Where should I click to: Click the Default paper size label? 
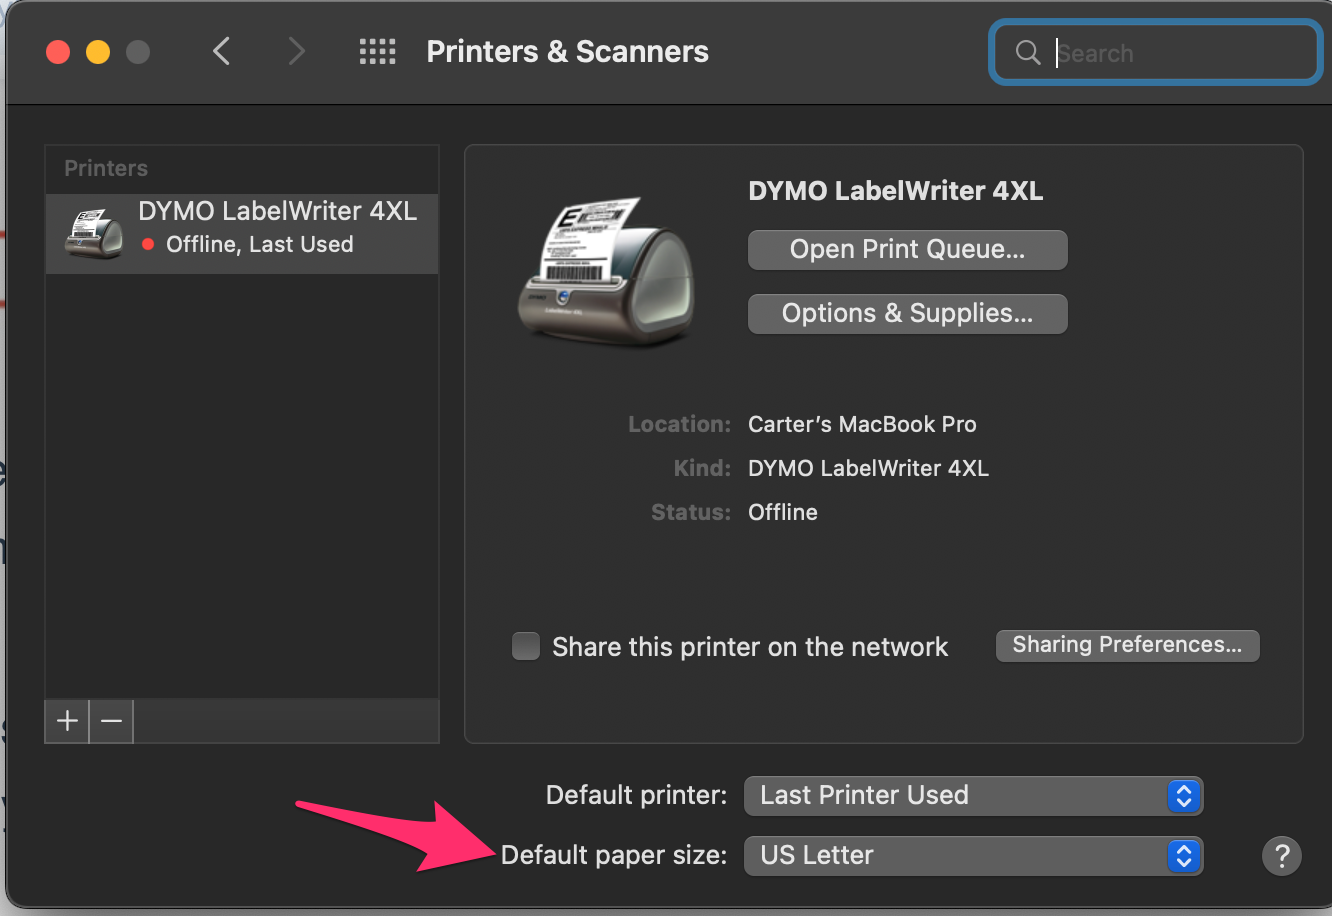(614, 855)
